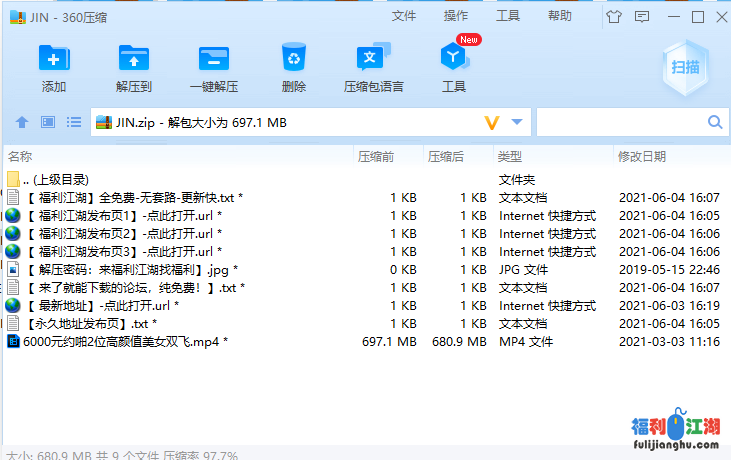Open the skin (shirt) icon in title bar
This screenshot has height=460, width=731.
click(x=613, y=16)
